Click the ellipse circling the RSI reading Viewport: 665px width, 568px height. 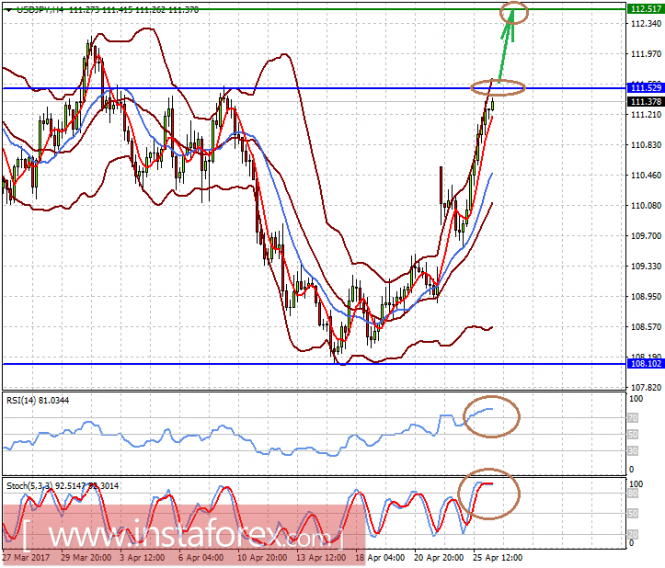pyautogui.click(x=492, y=417)
